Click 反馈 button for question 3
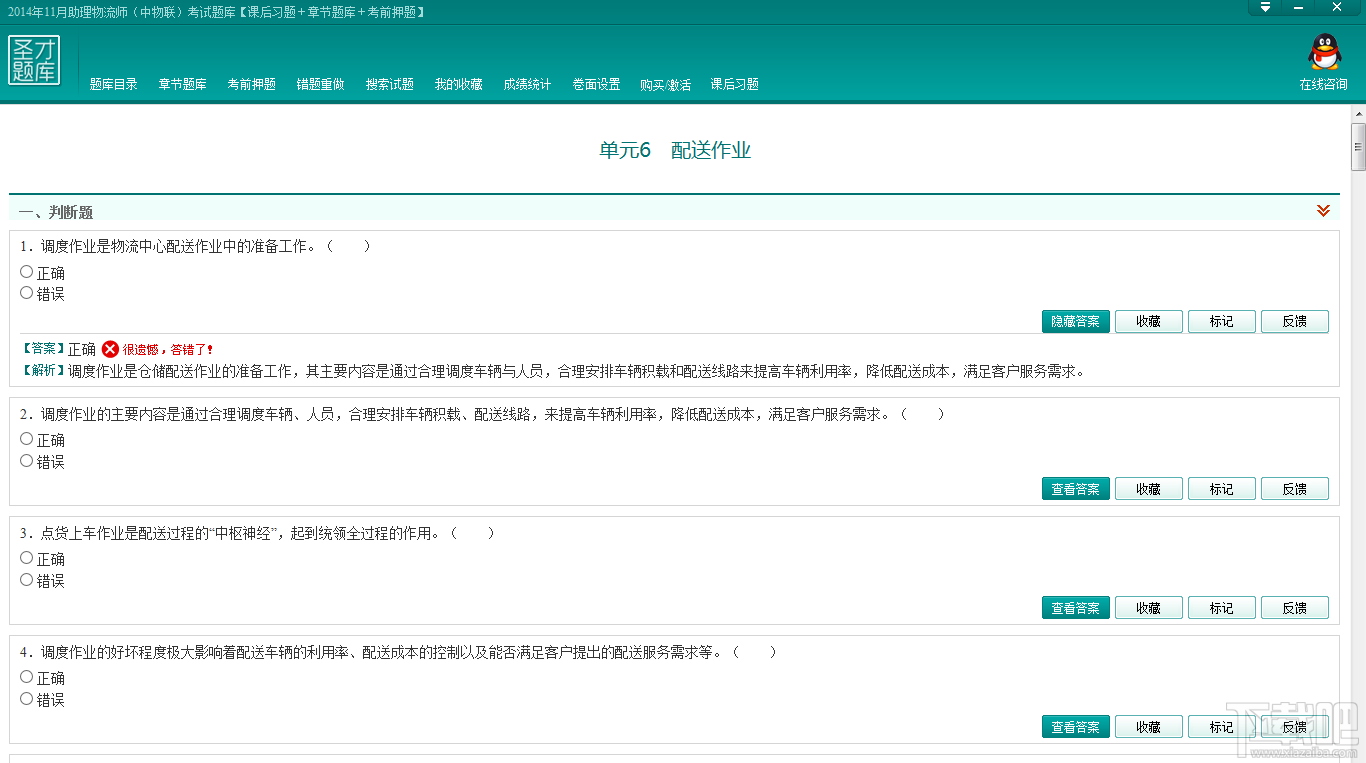This screenshot has height=763, width=1366. (1295, 608)
